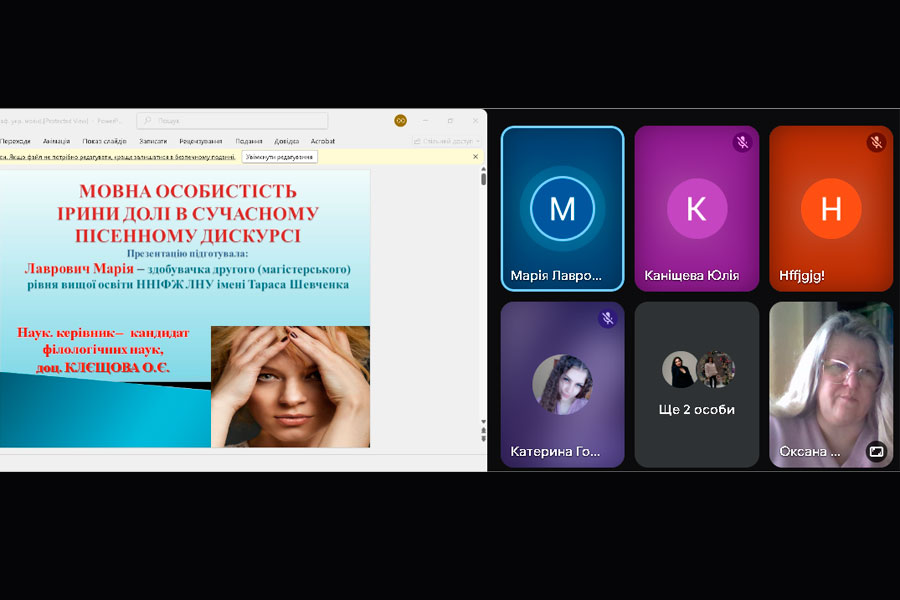Click the woman's photo on the slide
900x600 pixels.
[x=290, y=387]
